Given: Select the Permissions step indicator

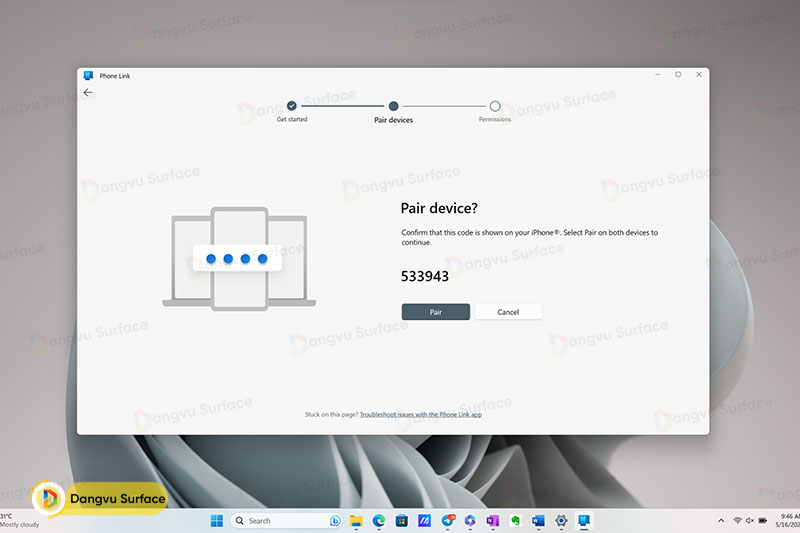Looking at the screenshot, I should point(495,106).
